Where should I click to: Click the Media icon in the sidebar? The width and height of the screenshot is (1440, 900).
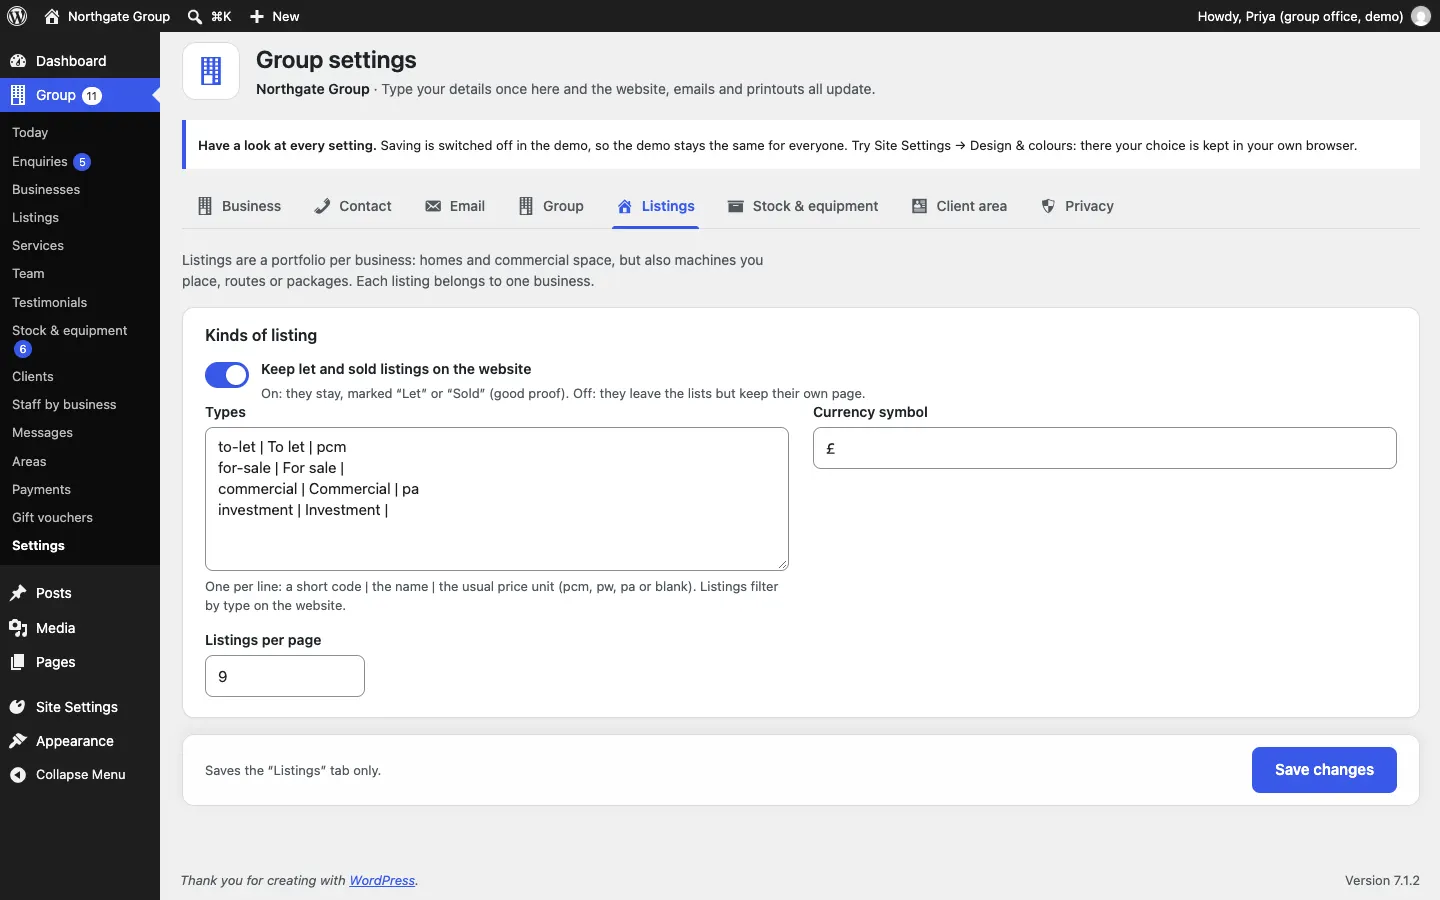click(18, 628)
